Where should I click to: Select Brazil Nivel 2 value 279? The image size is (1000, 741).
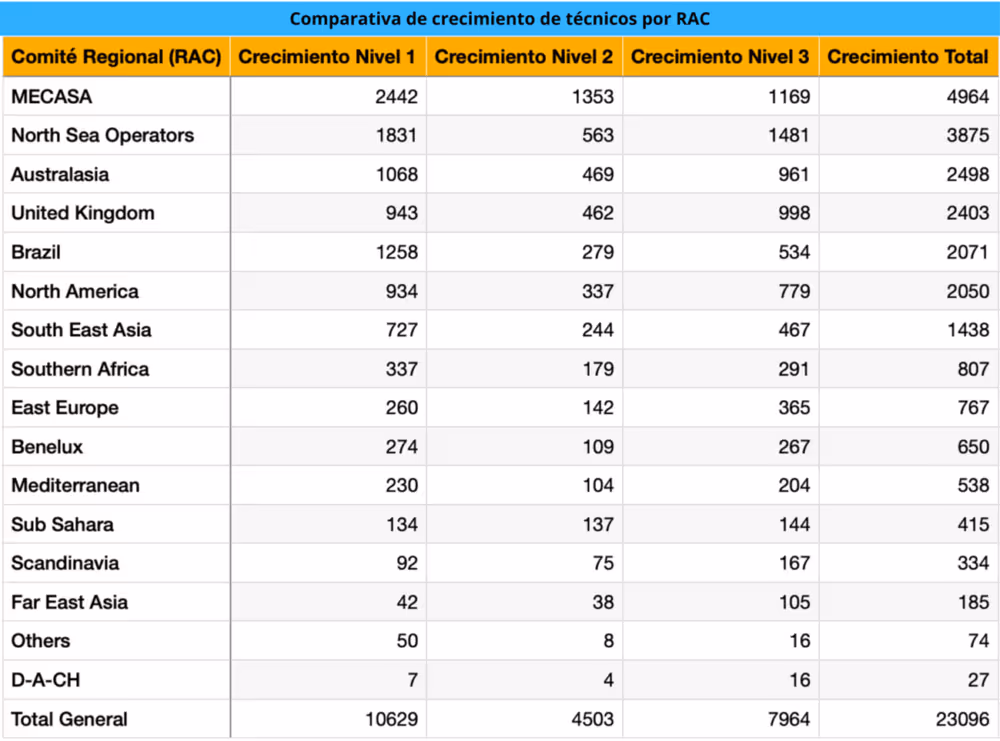tap(598, 252)
